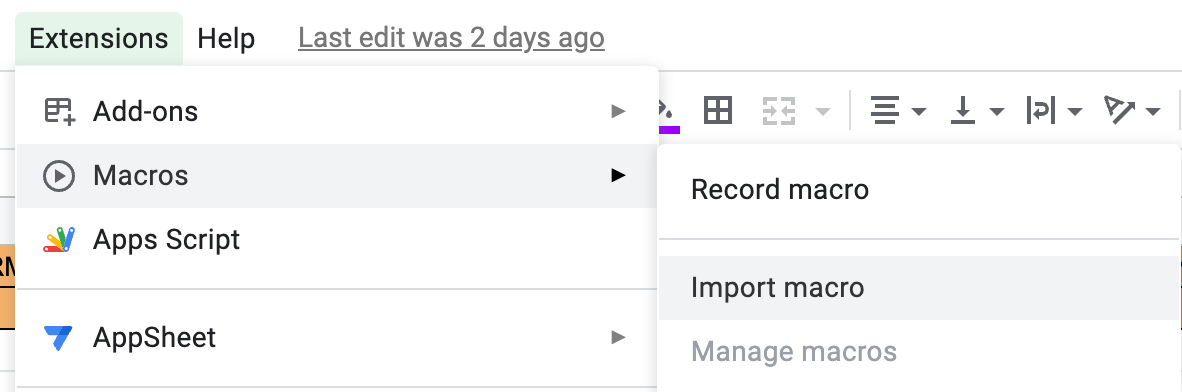
Task: Open the Extensions menu
Action: 99,38
